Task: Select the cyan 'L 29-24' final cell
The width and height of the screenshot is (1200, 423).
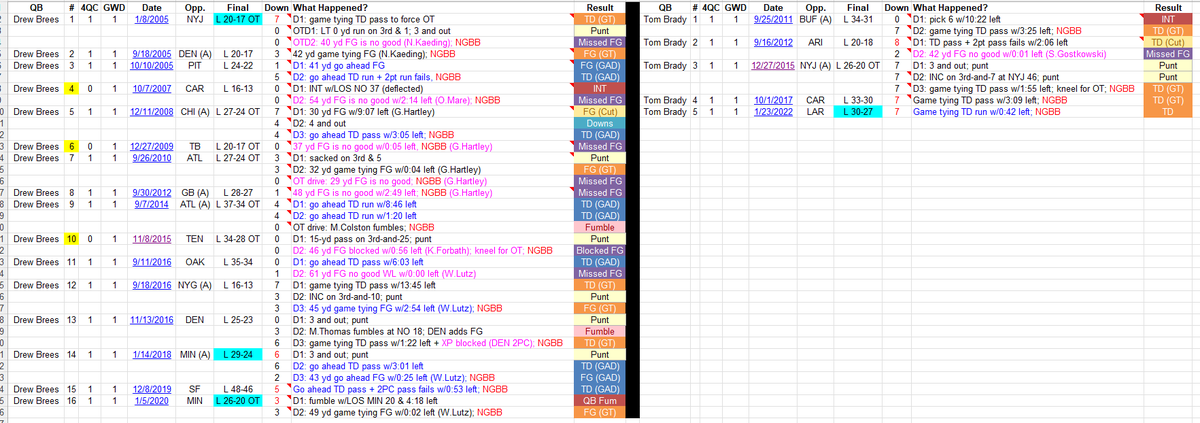Action: 237,355
